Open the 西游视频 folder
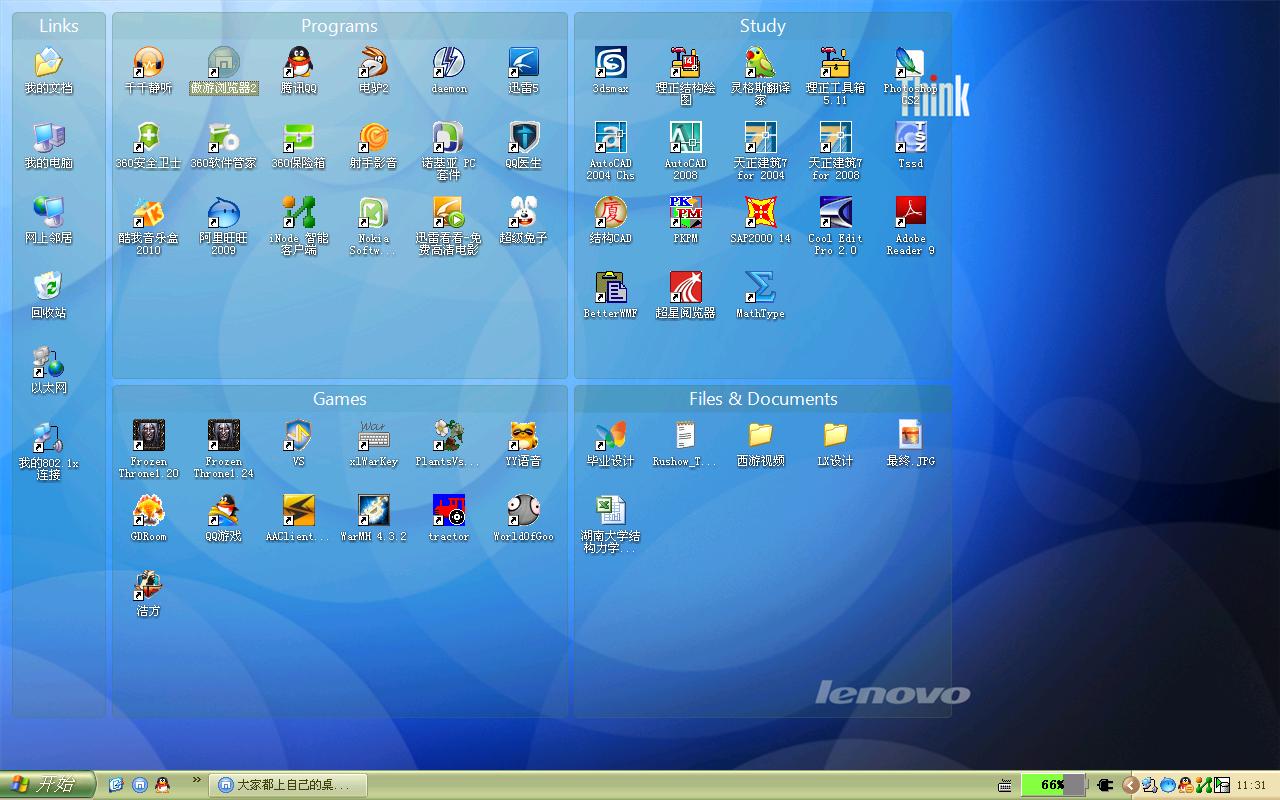1280x800 pixels. 760,443
